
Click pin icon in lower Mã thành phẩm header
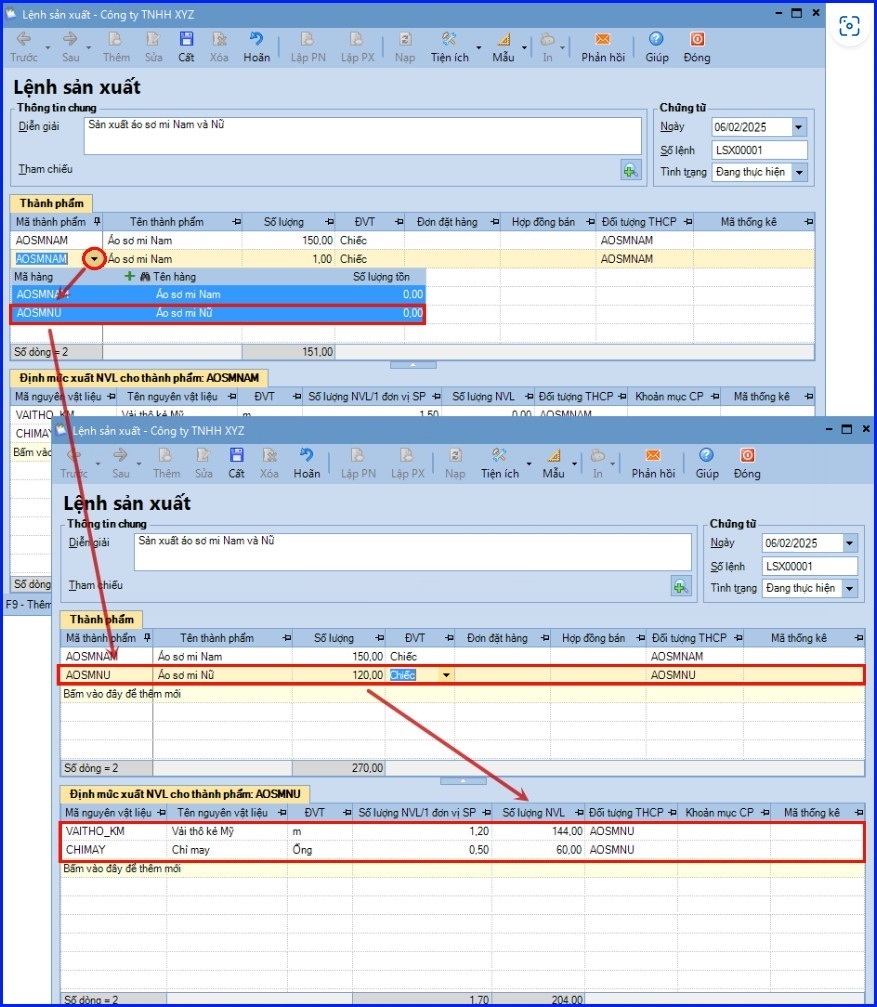click(147, 638)
